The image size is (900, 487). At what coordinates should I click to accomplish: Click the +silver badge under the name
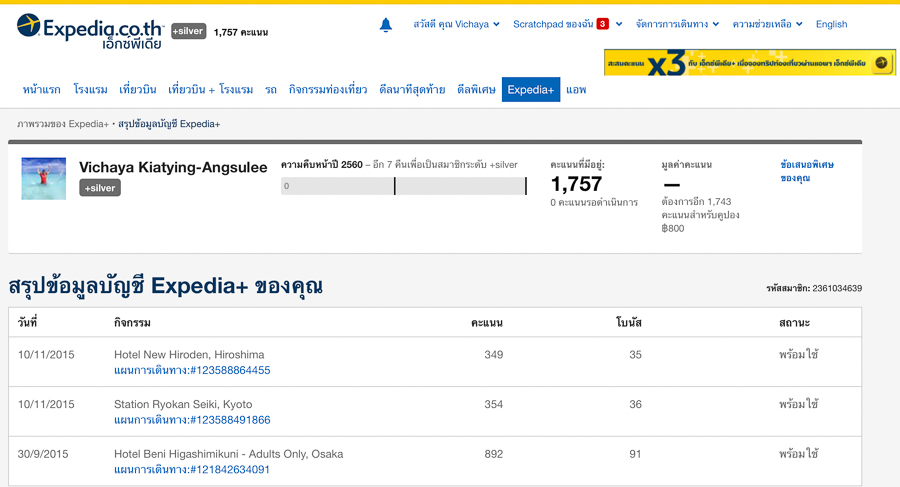tap(100, 188)
